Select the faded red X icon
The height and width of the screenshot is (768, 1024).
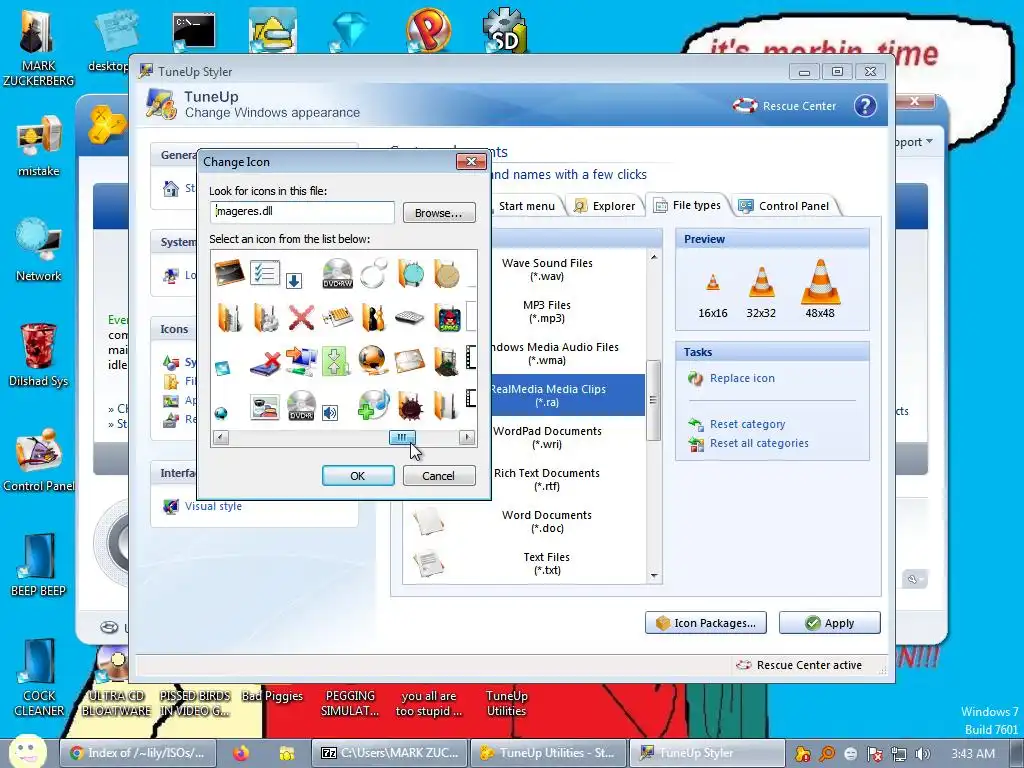(301, 318)
